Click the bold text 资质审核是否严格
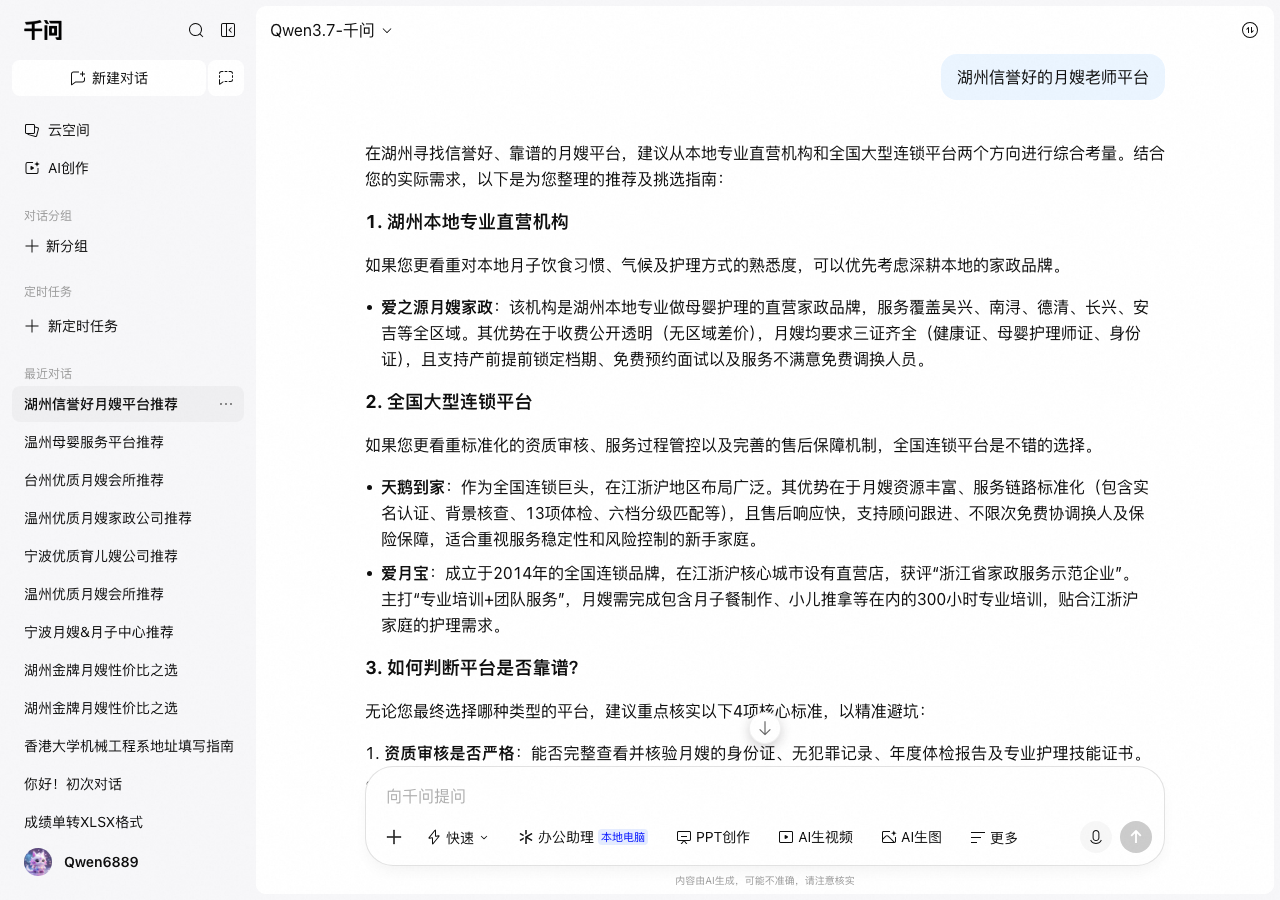The image size is (1280, 900). tap(449, 753)
